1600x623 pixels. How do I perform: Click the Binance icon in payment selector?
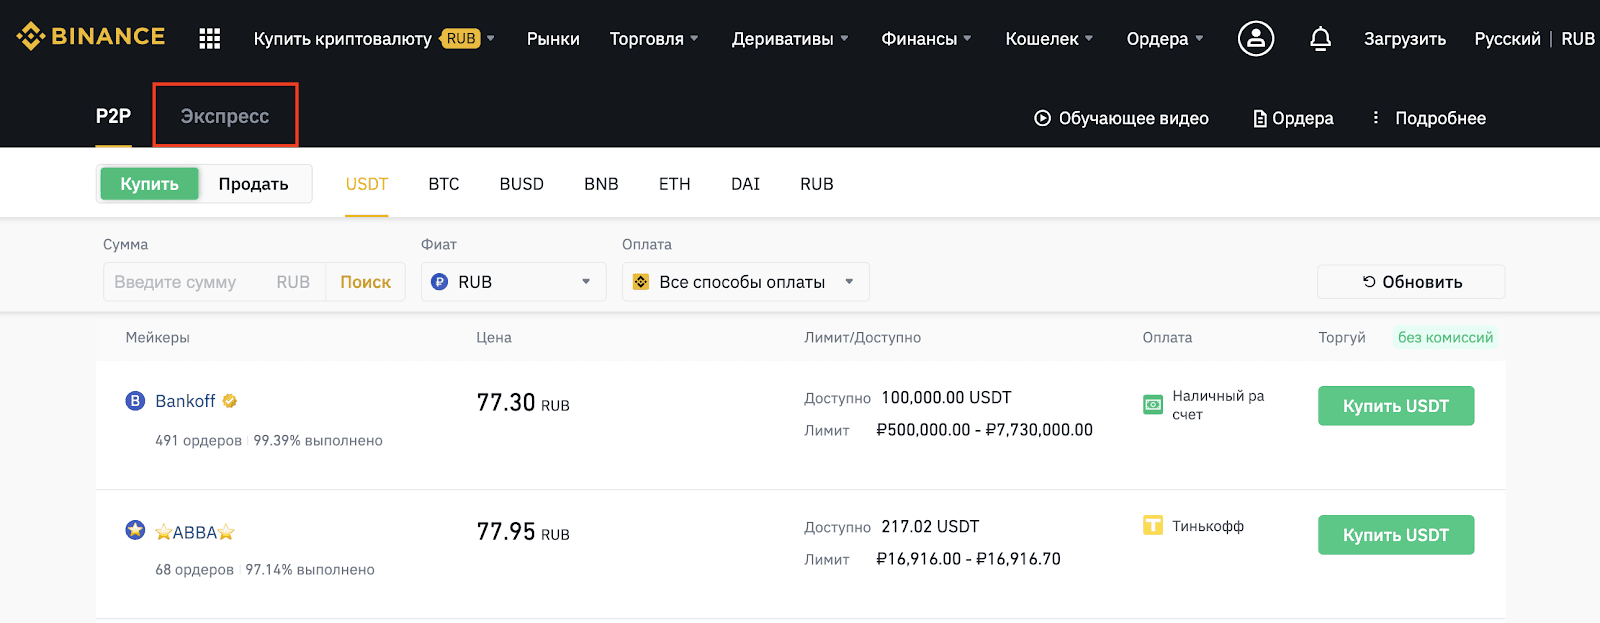coord(641,282)
